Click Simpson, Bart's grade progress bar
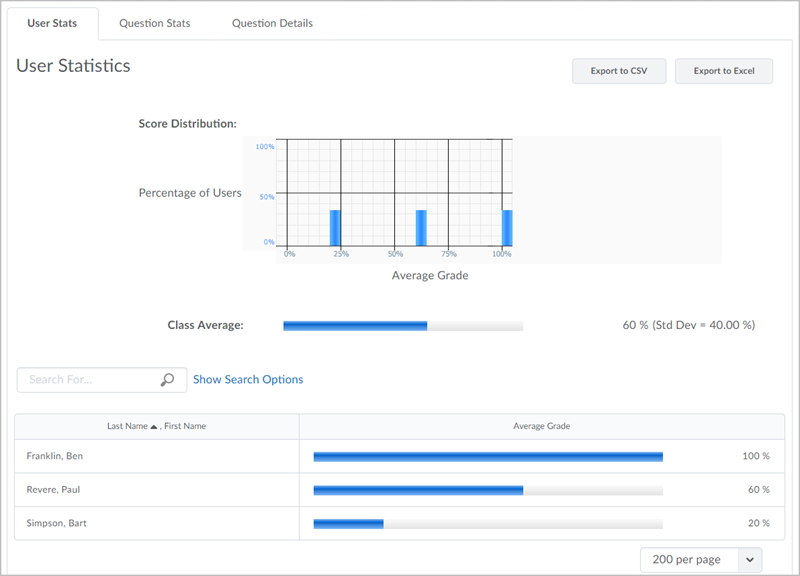 pyautogui.click(x=488, y=524)
